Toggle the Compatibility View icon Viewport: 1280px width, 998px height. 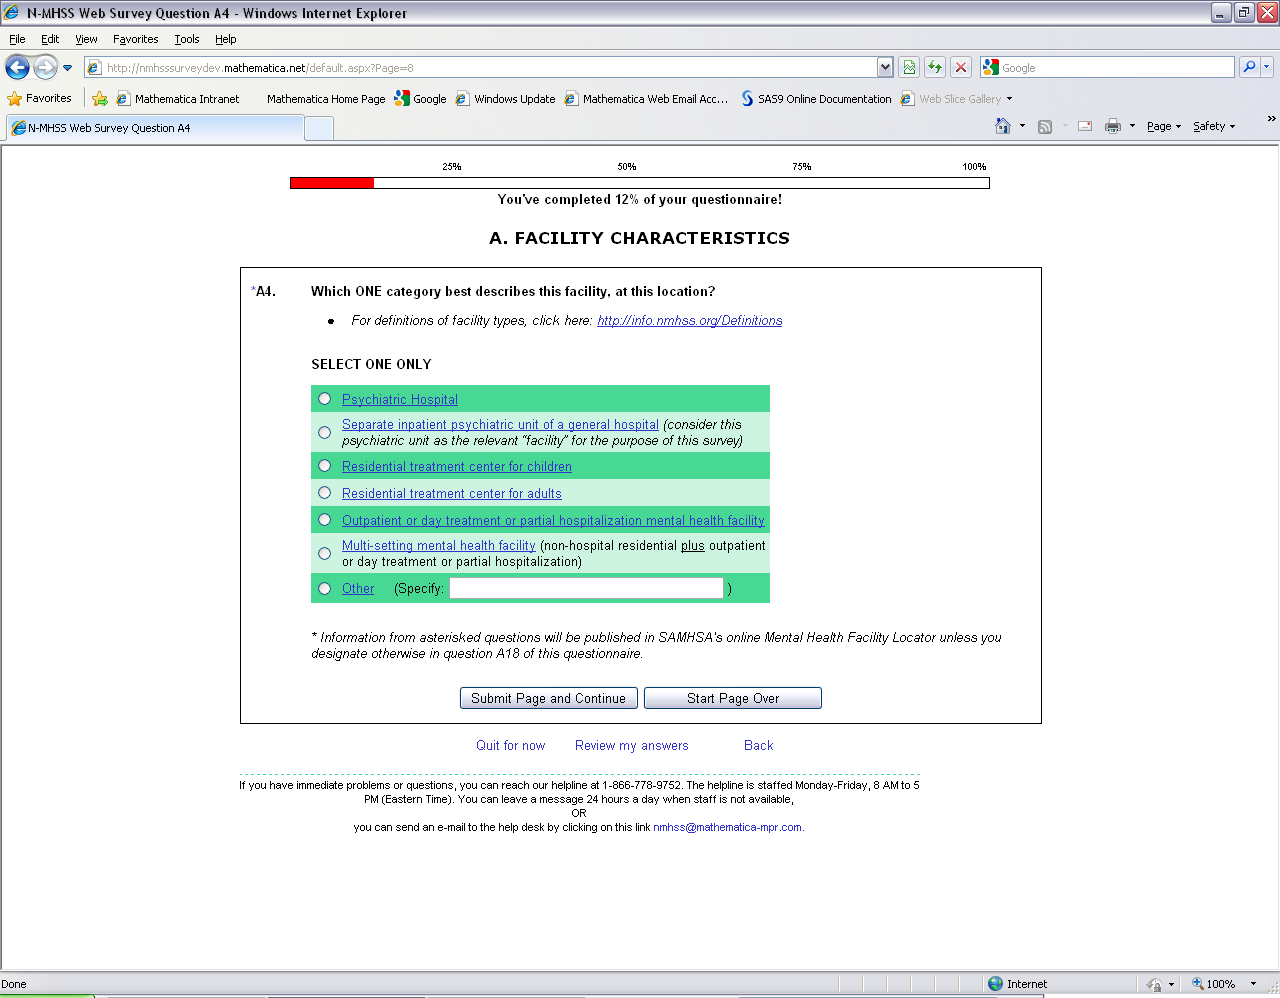[x=909, y=67]
